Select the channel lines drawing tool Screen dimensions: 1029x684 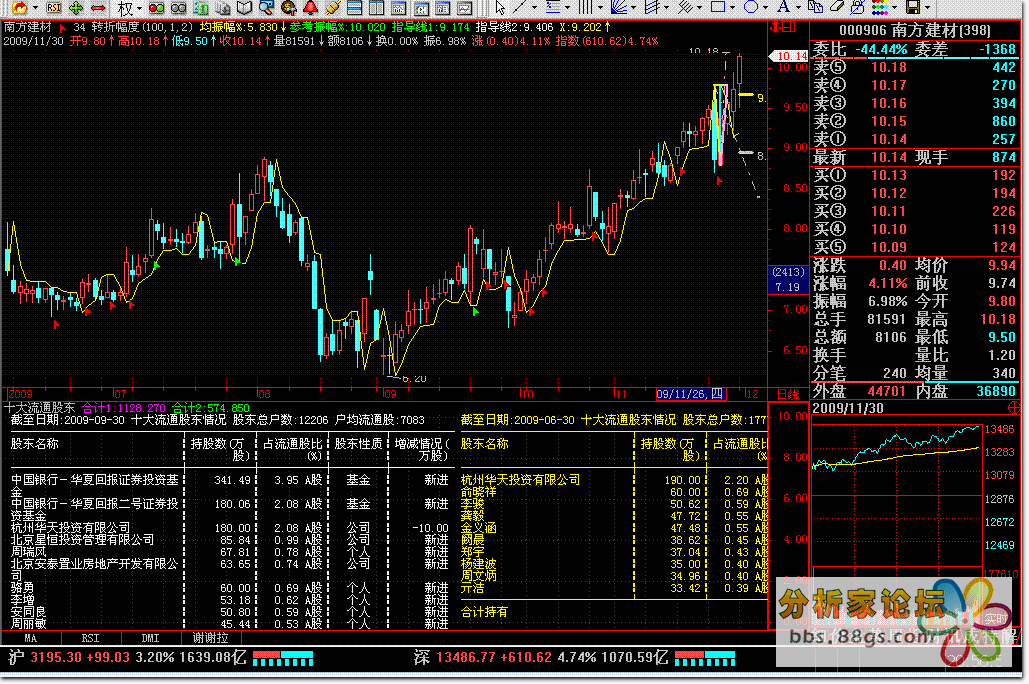pyautogui.click(x=652, y=7)
